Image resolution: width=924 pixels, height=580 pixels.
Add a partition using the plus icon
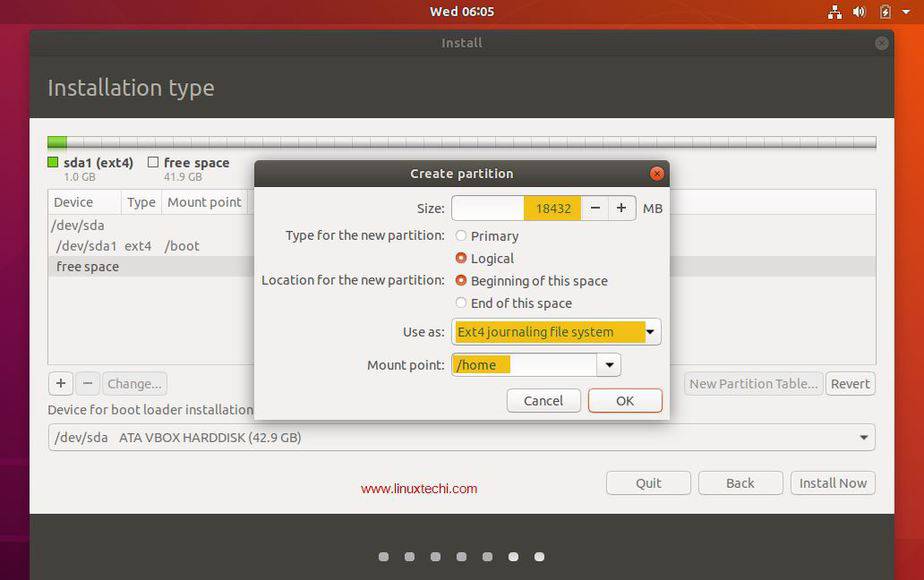pyautogui.click(x=60, y=383)
